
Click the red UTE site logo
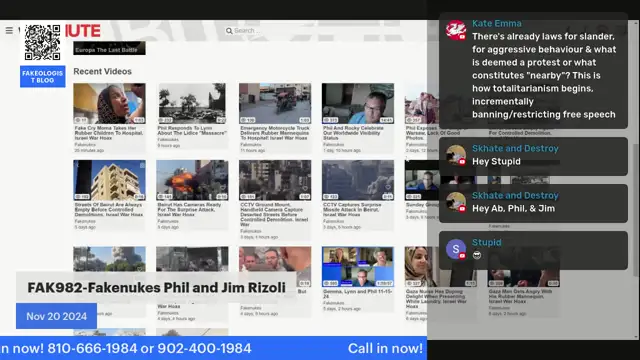pyautogui.click(x=83, y=31)
